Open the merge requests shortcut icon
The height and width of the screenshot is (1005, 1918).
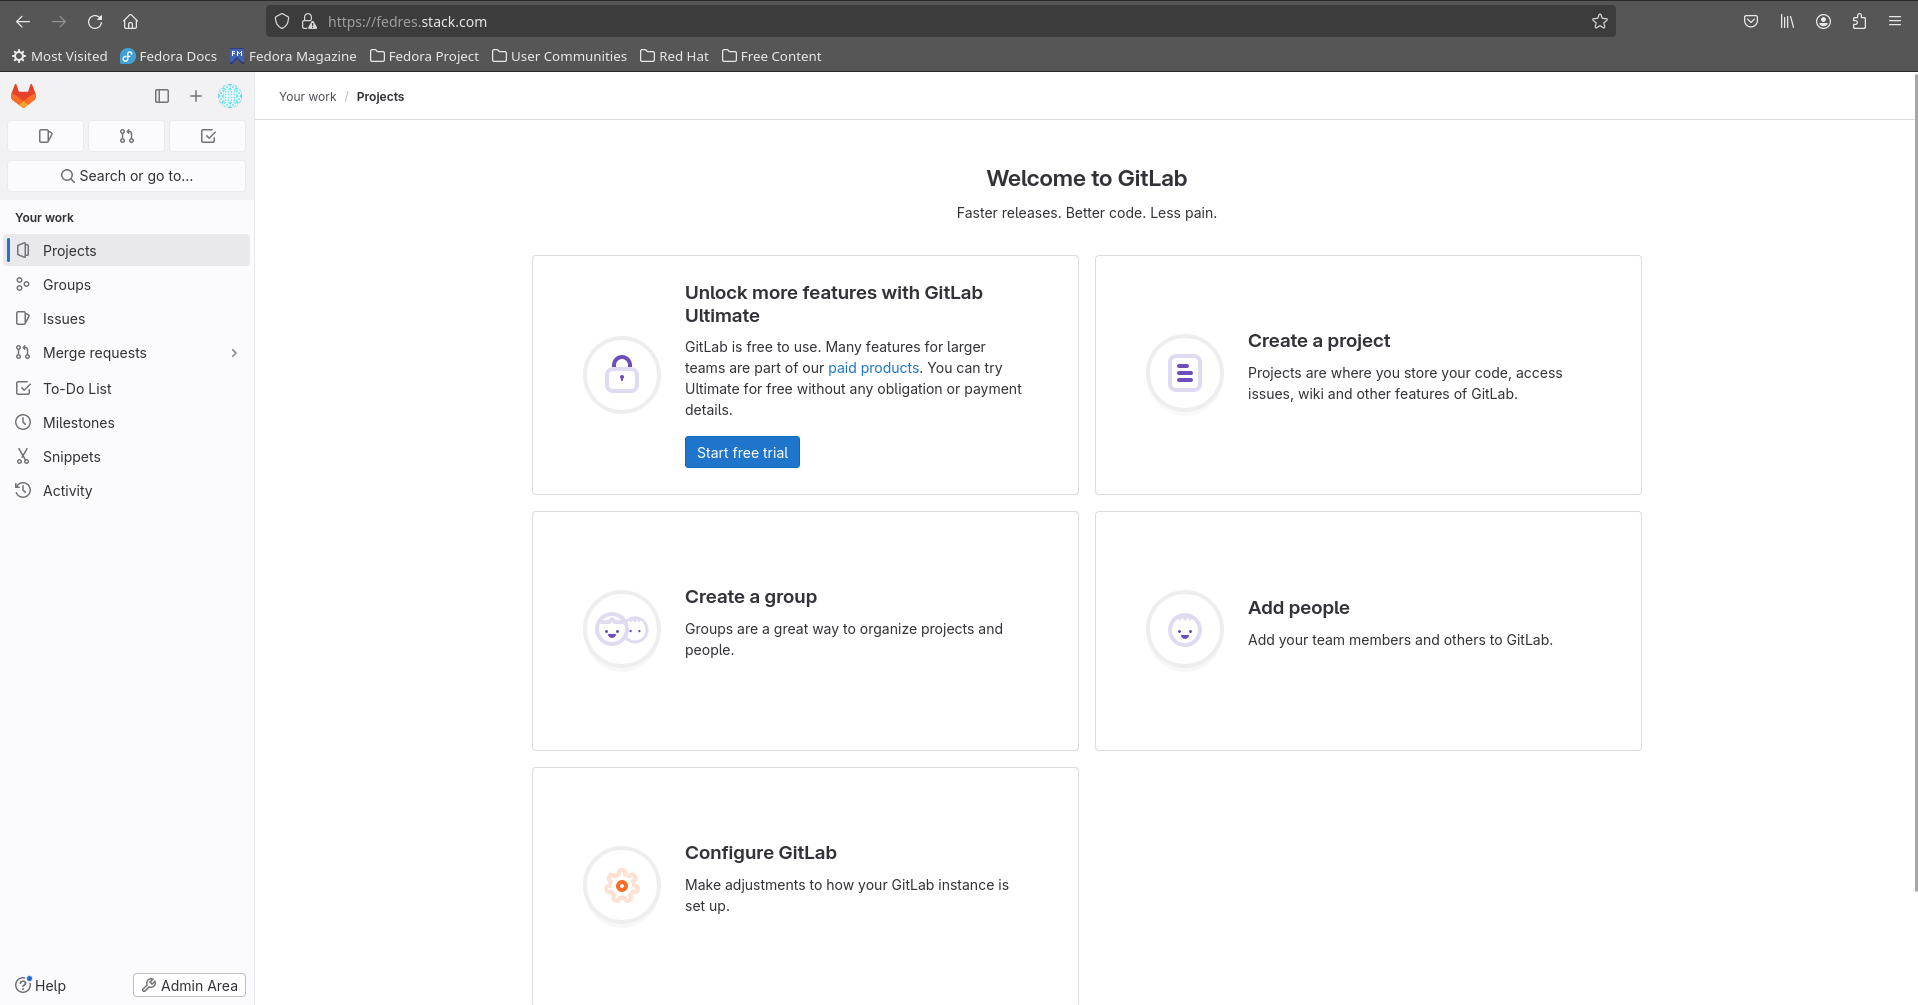(126, 136)
